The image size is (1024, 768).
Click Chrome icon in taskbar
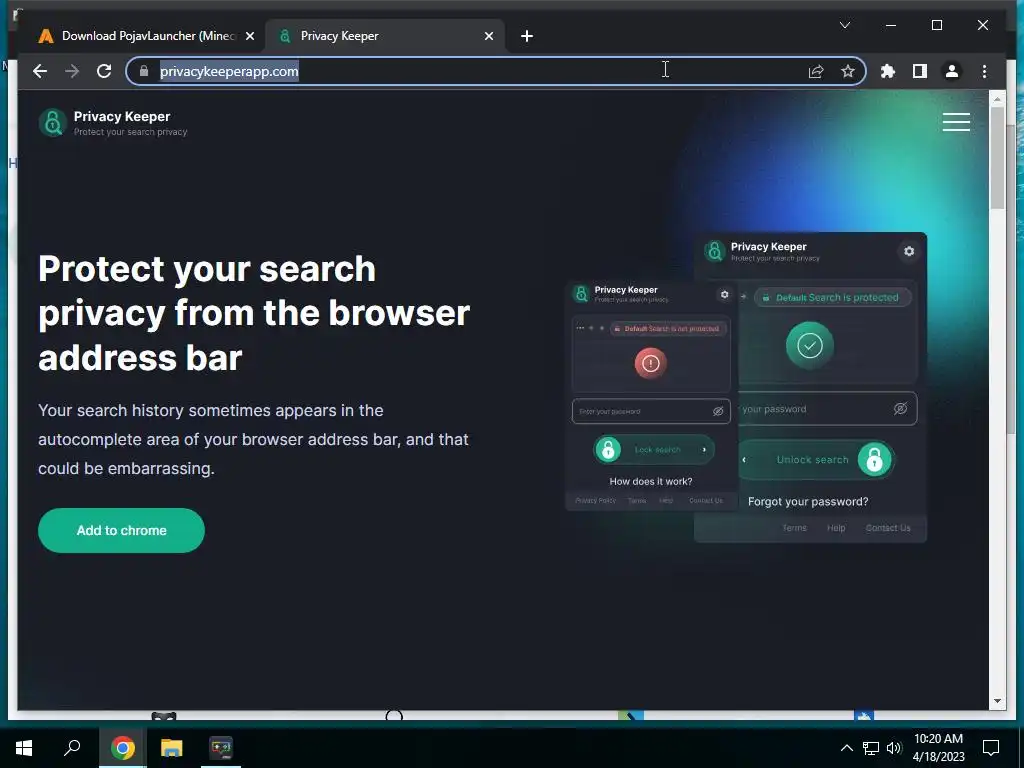coord(123,748)
